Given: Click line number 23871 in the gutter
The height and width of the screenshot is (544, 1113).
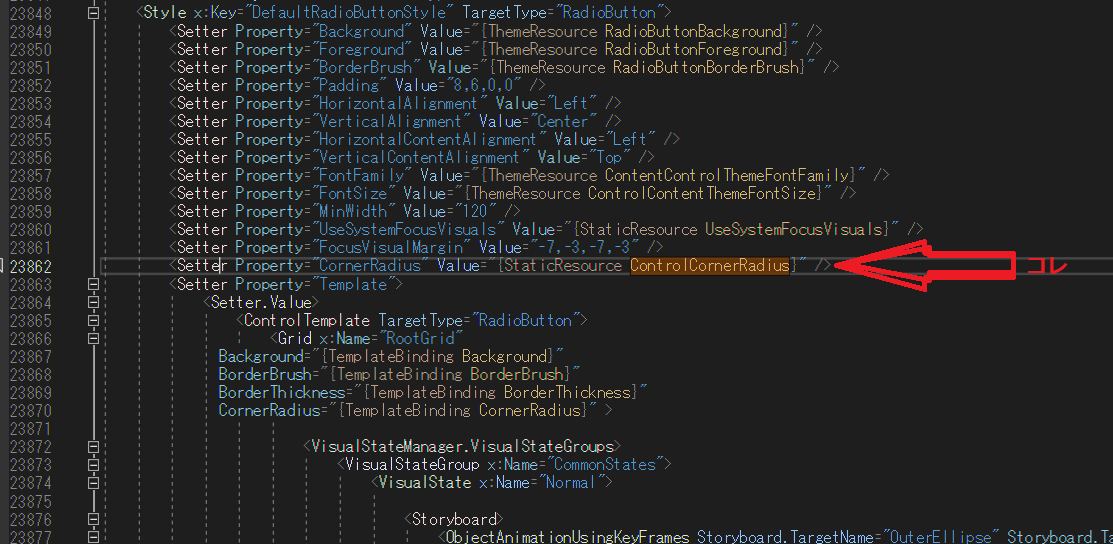Looking at the screenshot, I should click(x=31, y=428).
